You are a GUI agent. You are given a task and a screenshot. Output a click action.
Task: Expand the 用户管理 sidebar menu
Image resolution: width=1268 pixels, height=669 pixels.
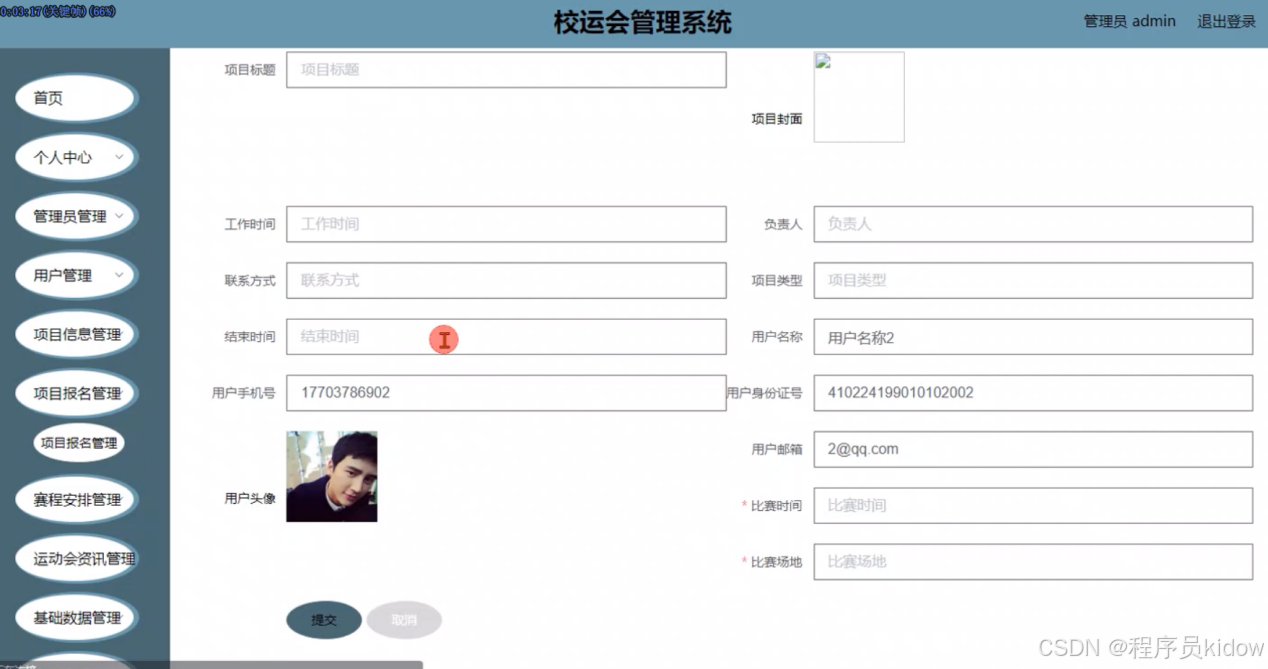point(75,275)
